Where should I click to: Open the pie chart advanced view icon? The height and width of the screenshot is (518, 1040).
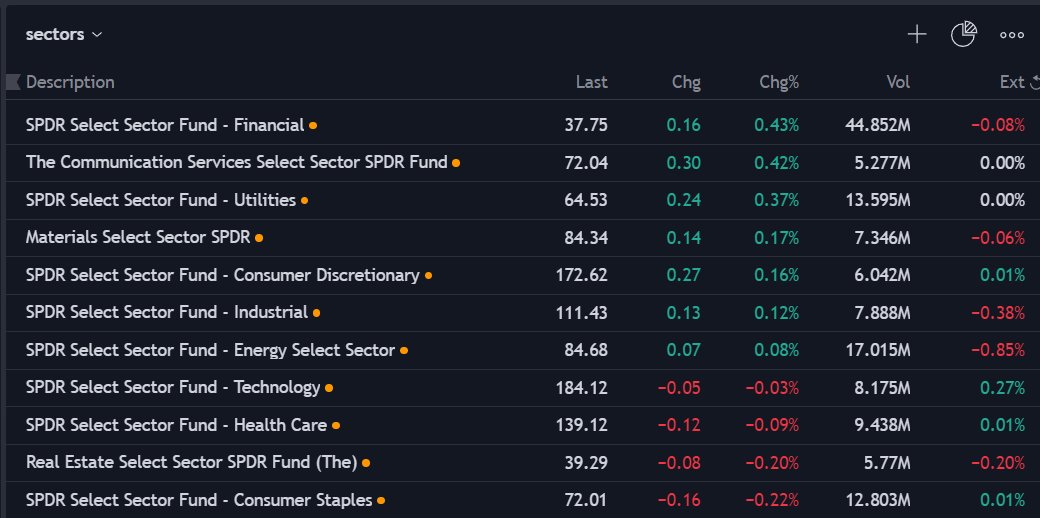[x=964, y=34]
